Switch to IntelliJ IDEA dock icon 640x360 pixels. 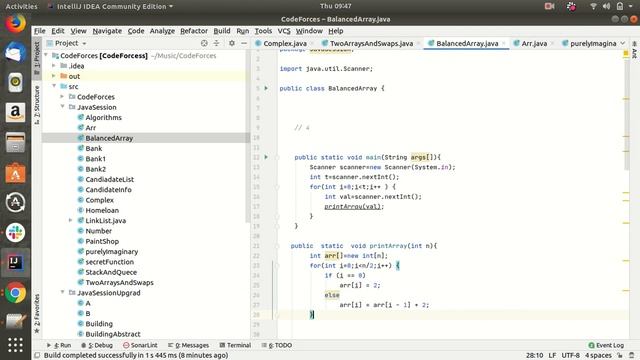pyautogui.click(x=15, y=262)
